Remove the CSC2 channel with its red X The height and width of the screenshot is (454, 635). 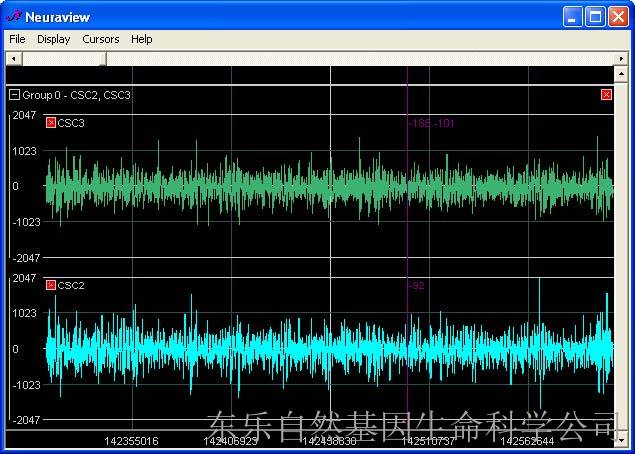pos(51,285)
